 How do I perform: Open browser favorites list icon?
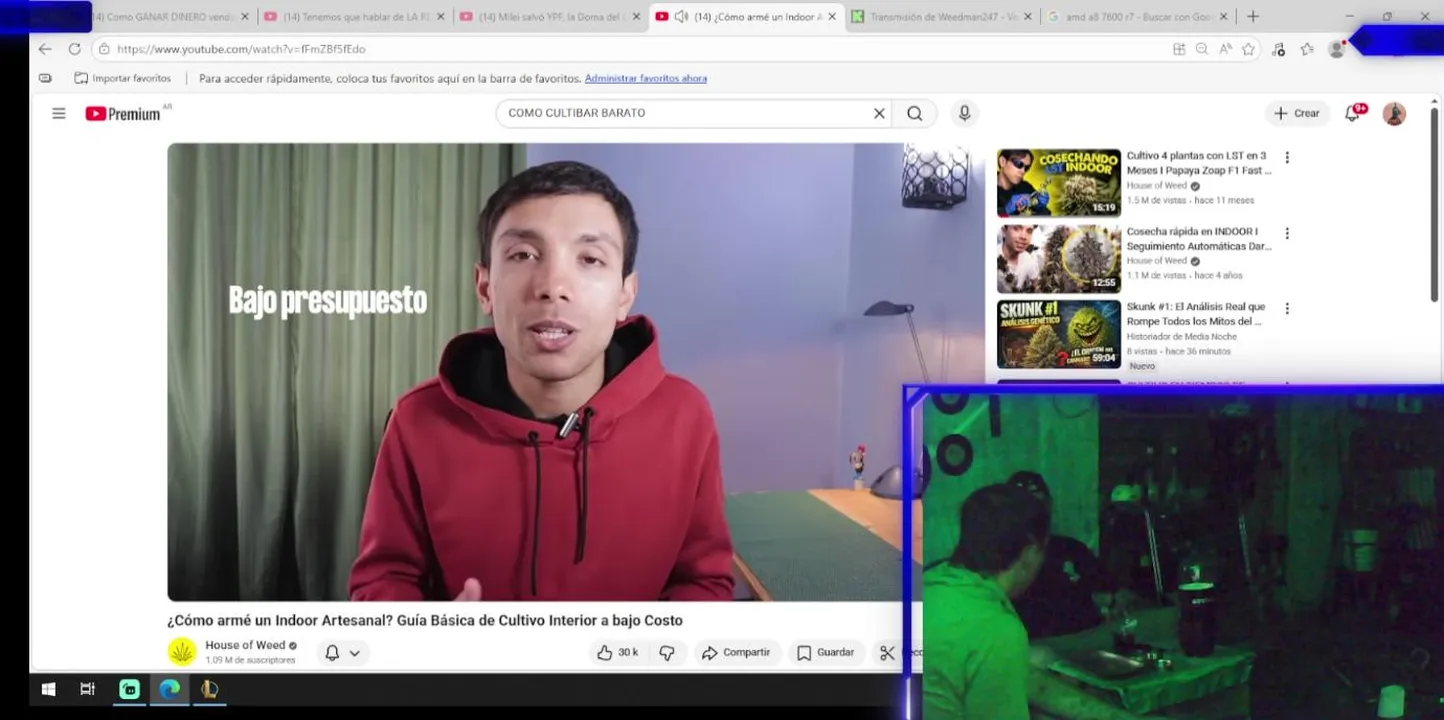tap(1307, 49)
